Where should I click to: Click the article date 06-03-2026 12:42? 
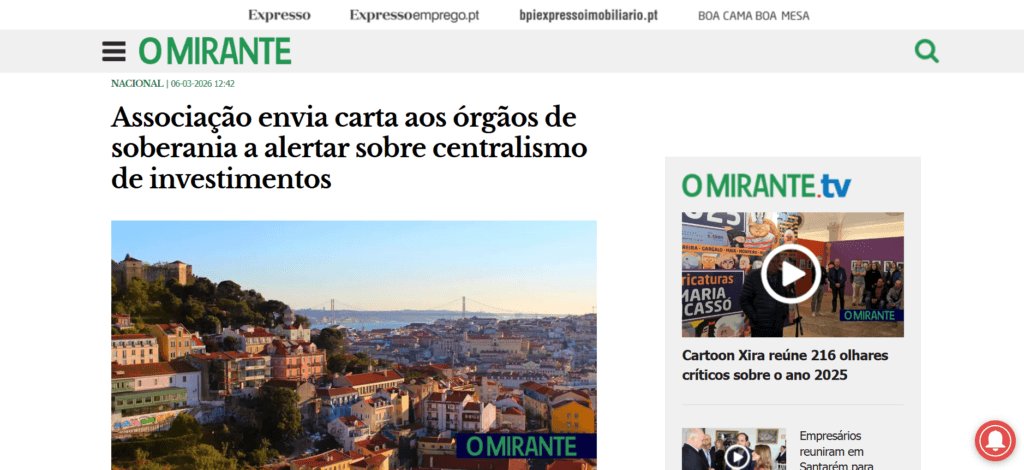point(202,84)
